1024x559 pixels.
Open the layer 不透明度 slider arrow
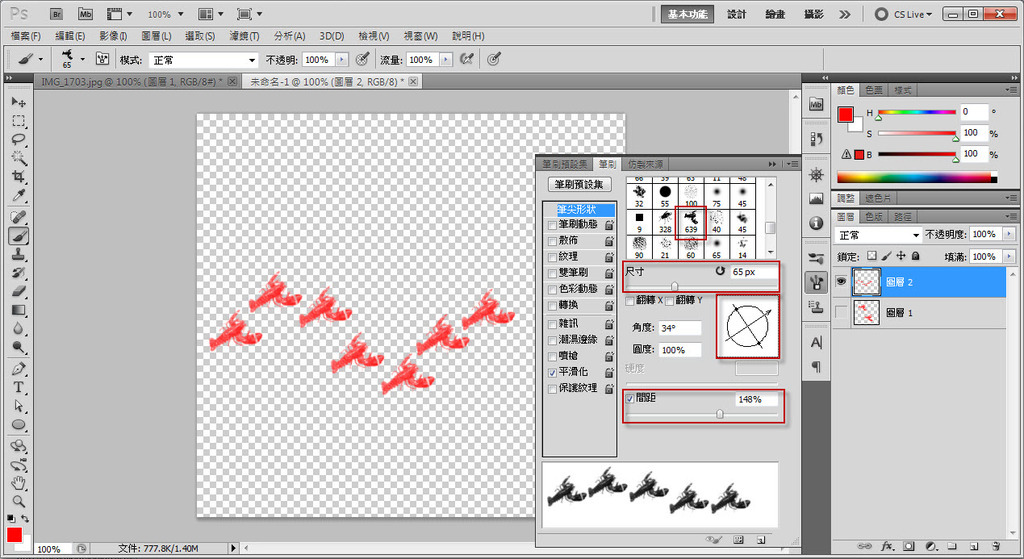point(1008,234)
